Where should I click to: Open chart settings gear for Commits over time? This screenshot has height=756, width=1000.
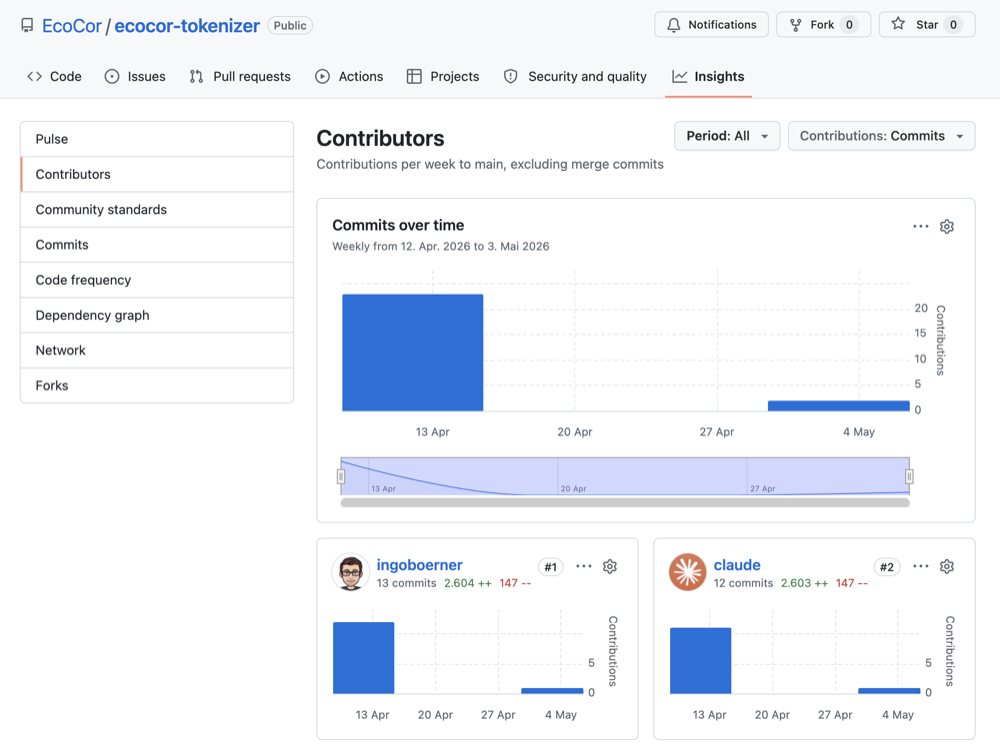coord(946,226)
